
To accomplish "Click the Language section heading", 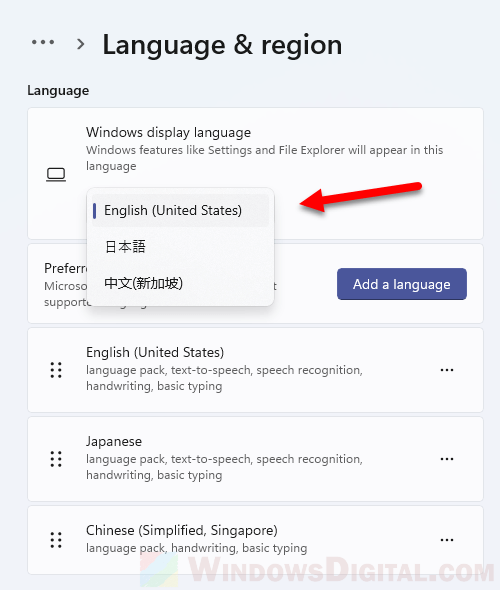I will [58, 91].
